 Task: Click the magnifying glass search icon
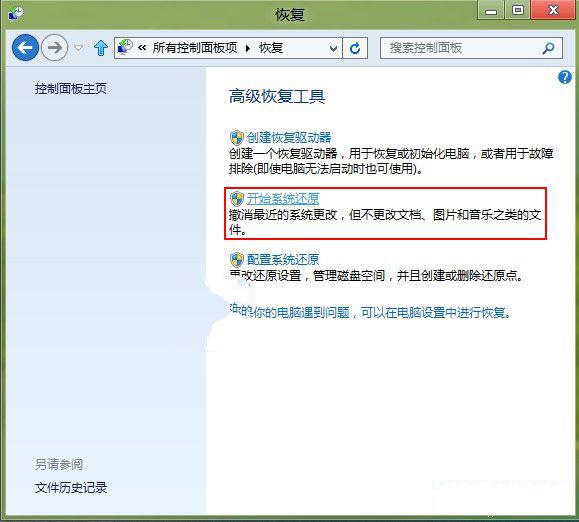point(548,48)
